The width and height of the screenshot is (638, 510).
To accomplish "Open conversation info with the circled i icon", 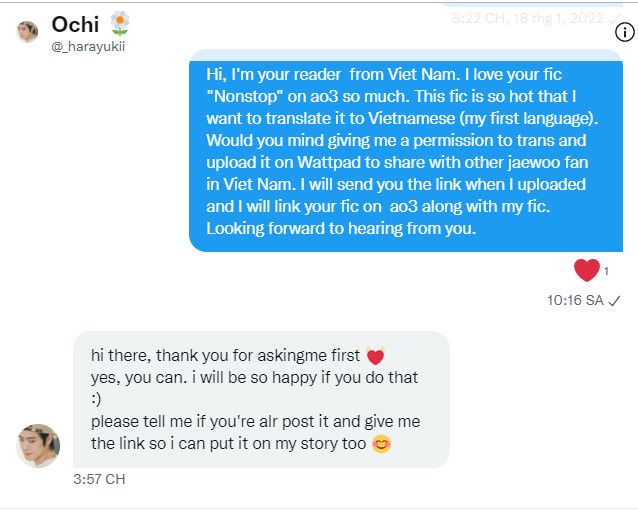I will tap(625, 32).
